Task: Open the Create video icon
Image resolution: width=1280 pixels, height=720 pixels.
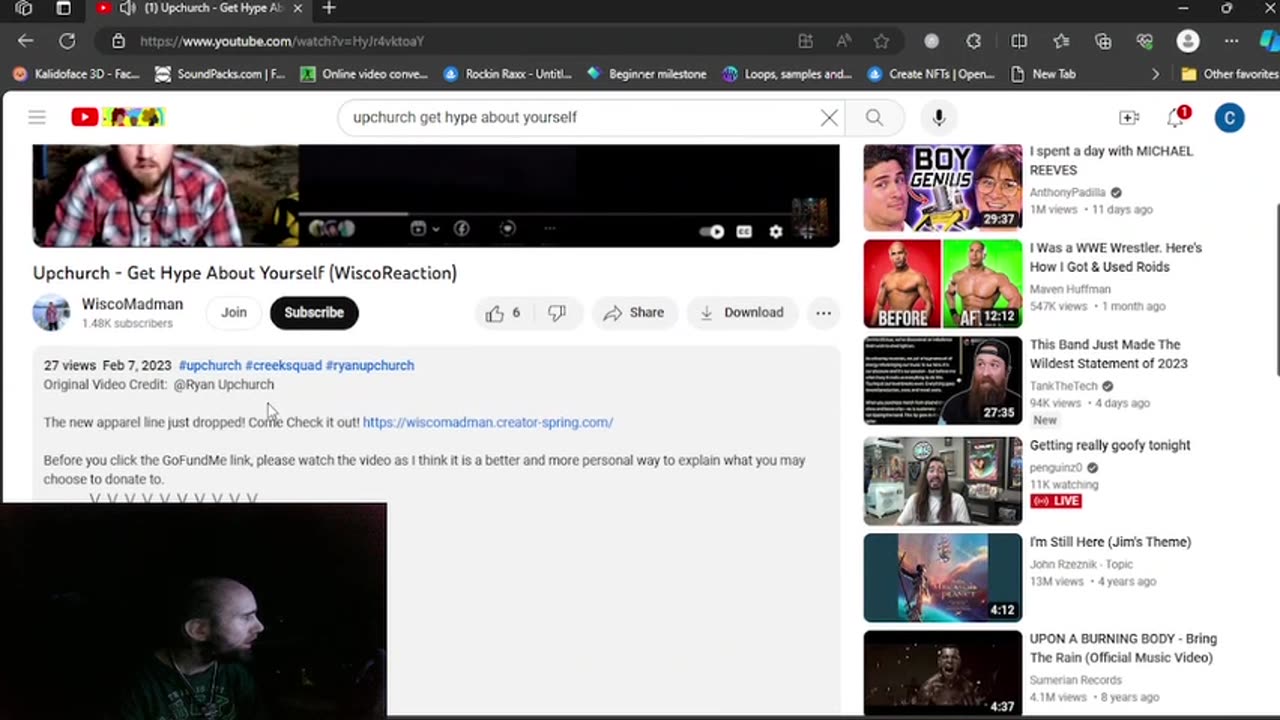Action: pos(1129,117)
